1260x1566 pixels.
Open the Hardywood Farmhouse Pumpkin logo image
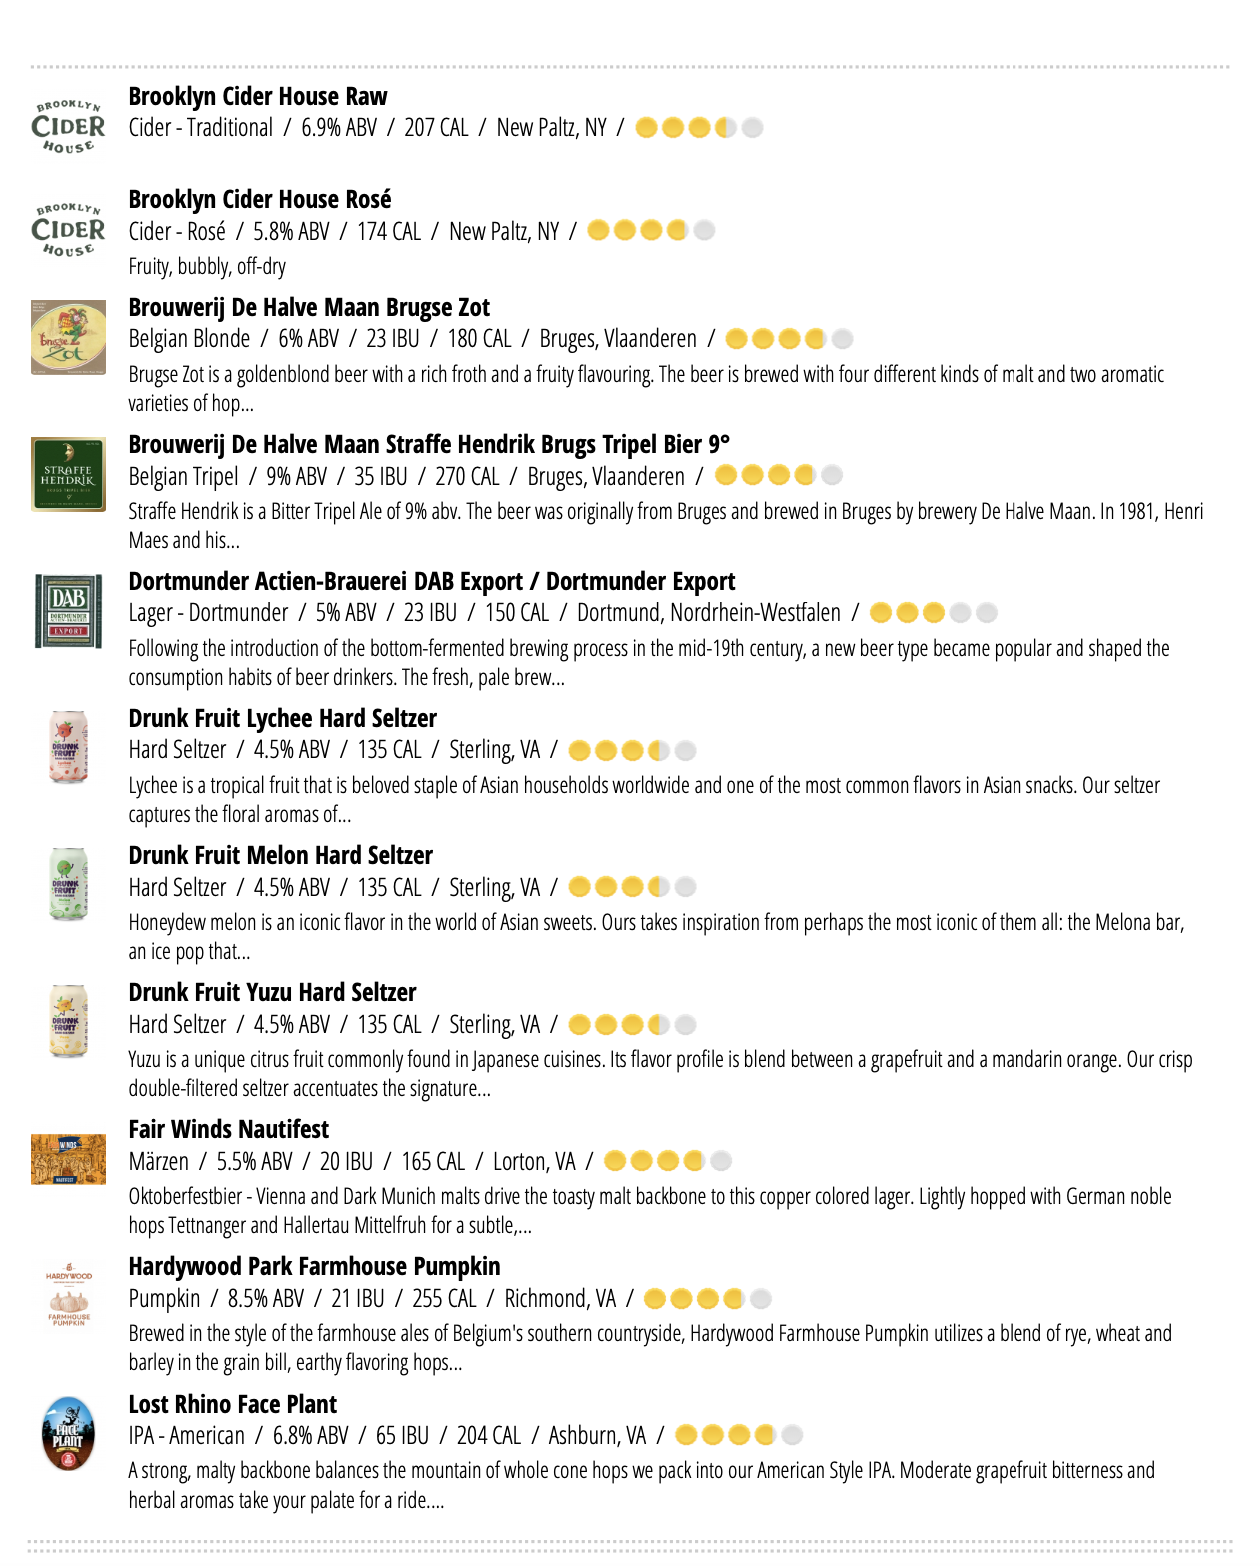[68, 1296]
